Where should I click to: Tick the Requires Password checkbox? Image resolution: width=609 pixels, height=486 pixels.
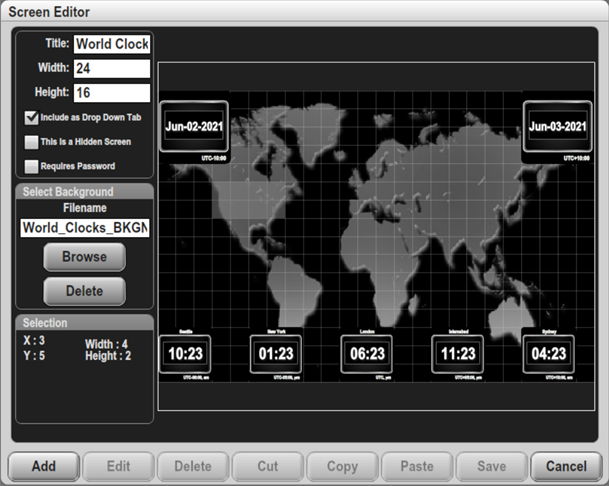(33, 166)
